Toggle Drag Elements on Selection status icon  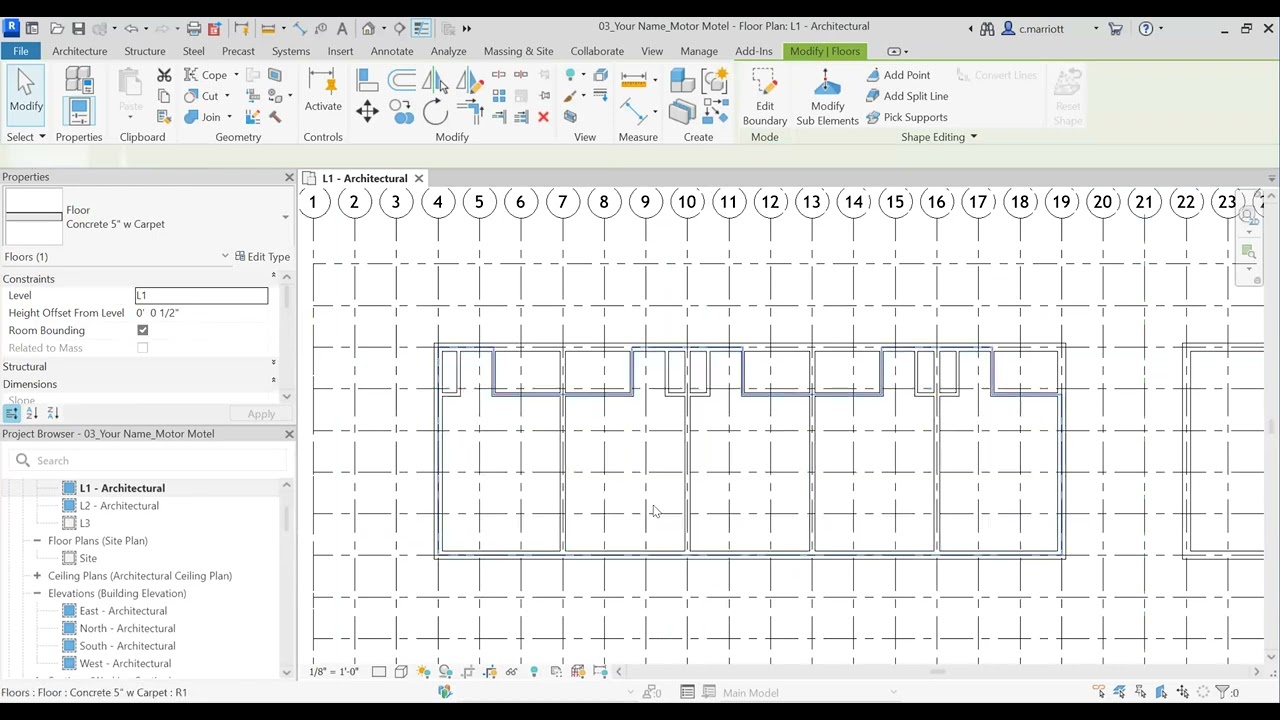click(x=1183, y=692)
